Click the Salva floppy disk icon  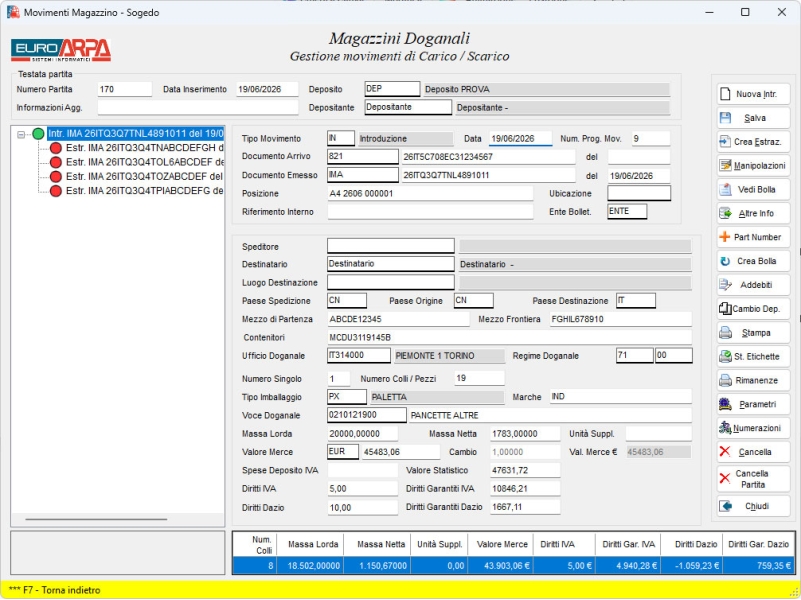725,118
